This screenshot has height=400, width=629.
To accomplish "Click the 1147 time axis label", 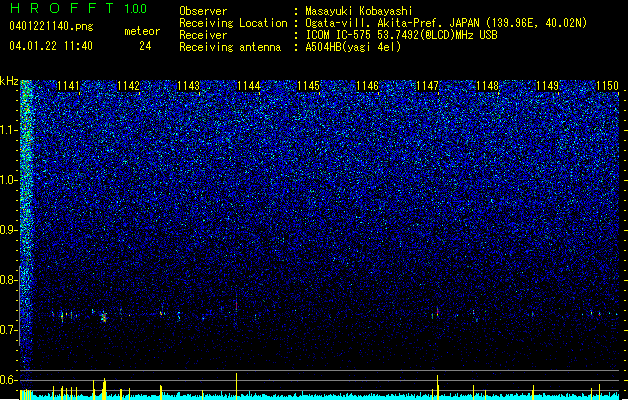I will point(428,86).
